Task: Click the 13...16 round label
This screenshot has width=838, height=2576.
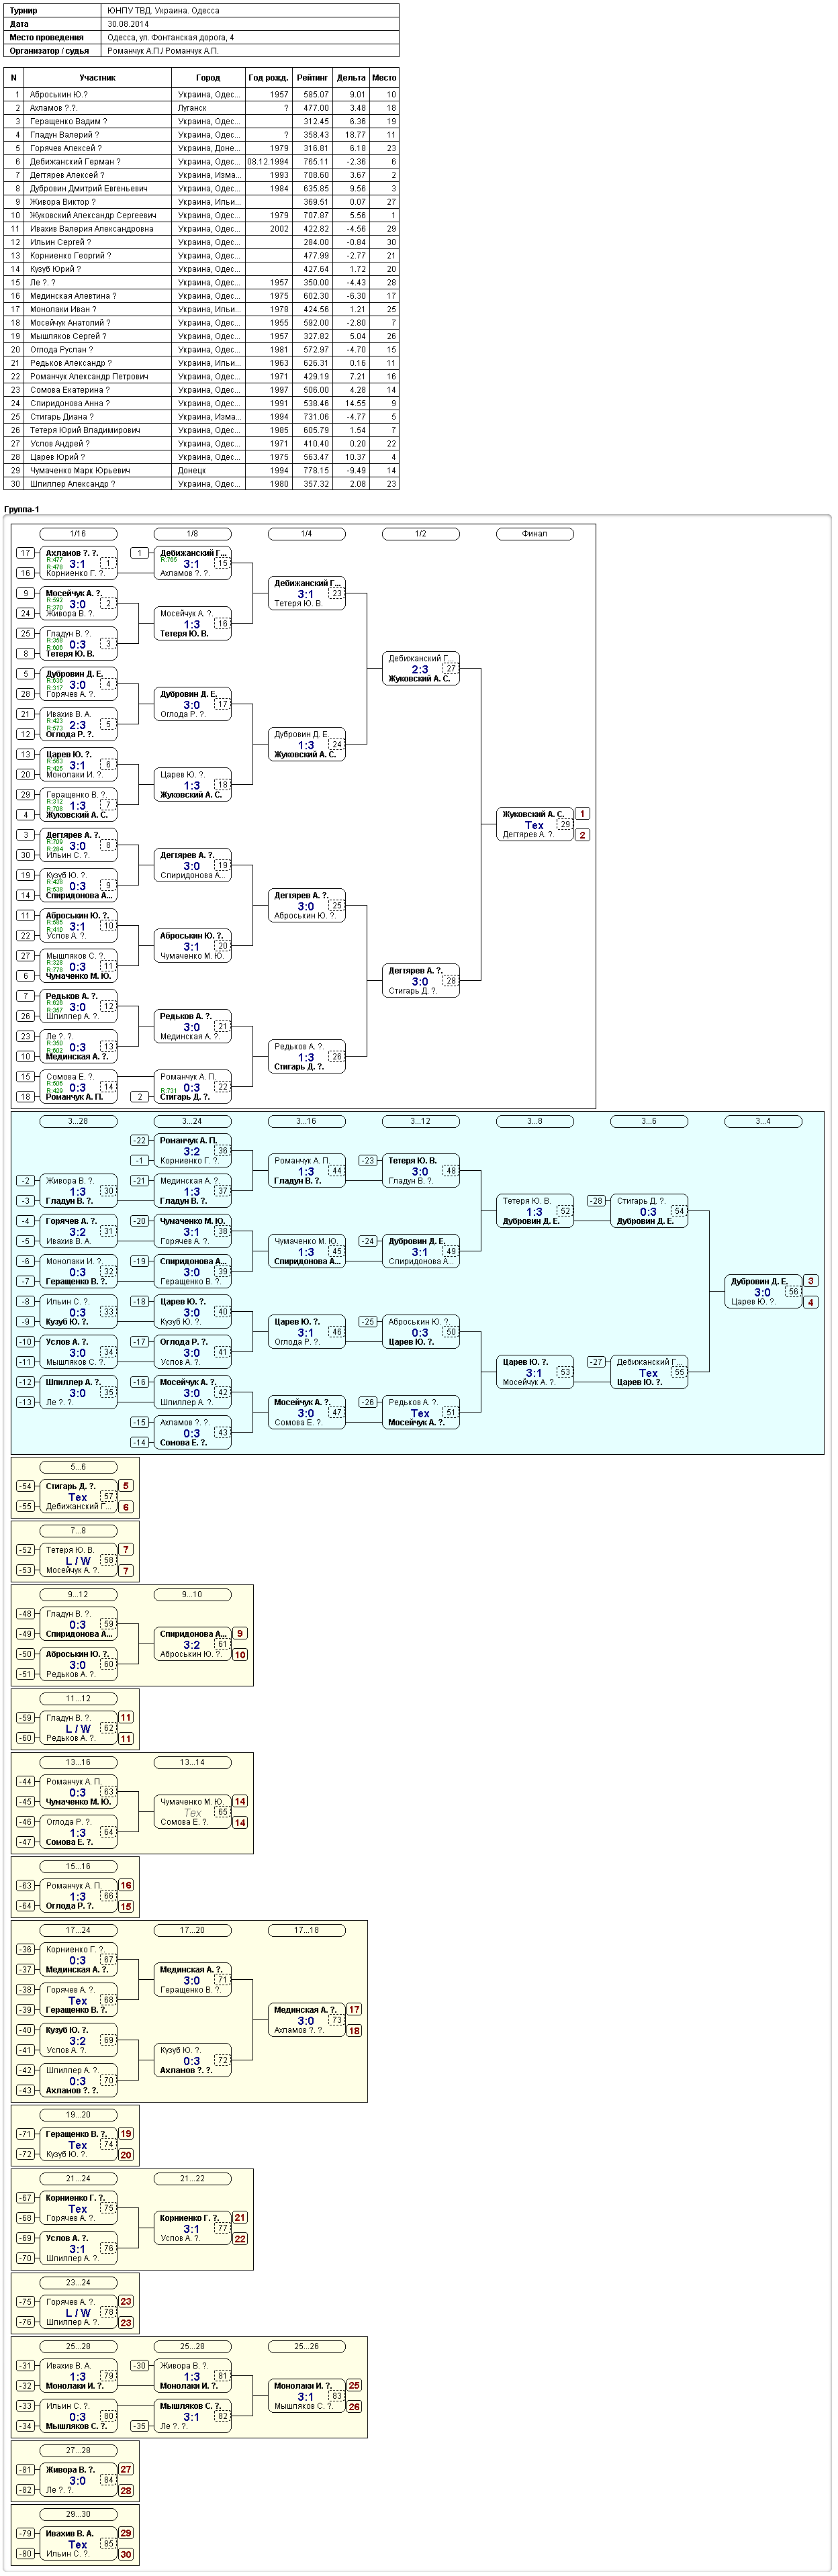Action: (78, 1763)
